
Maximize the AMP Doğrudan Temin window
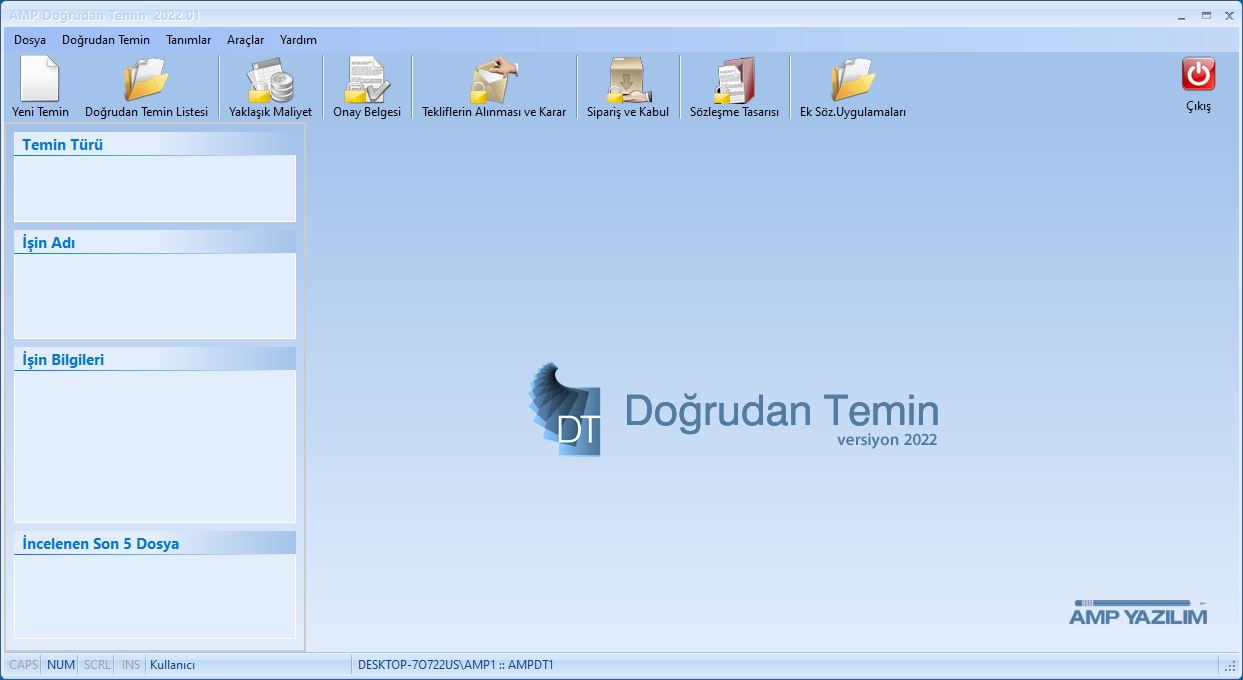coord(1206,15)
